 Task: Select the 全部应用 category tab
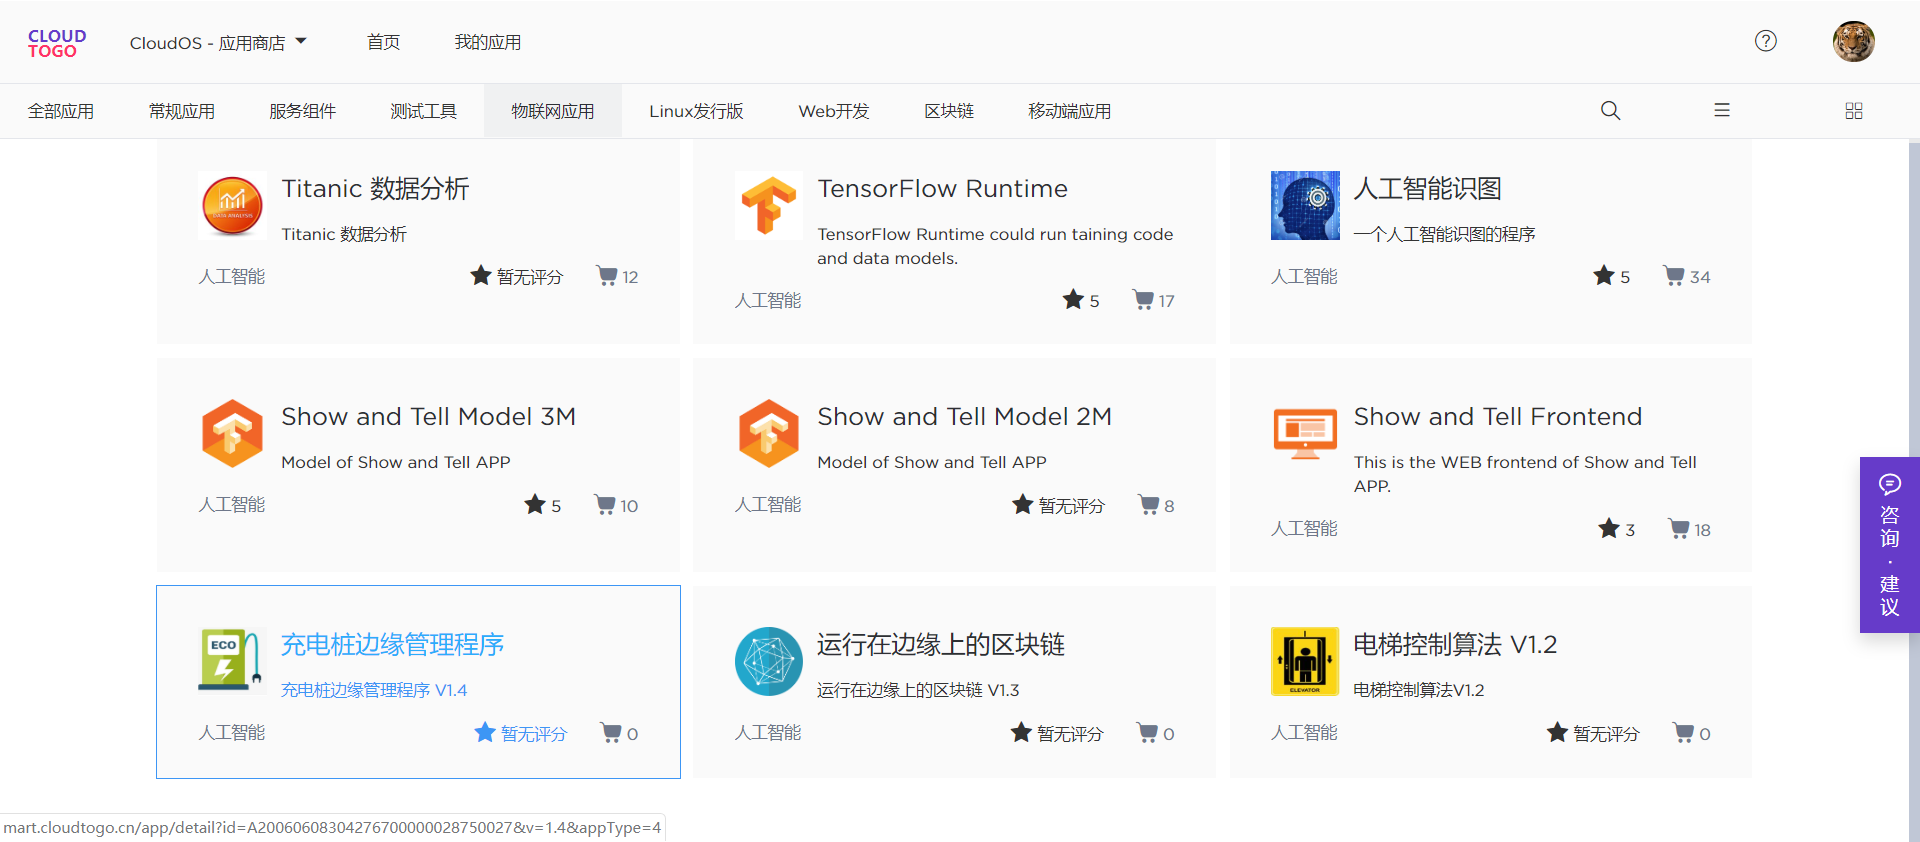pos(61,111)
